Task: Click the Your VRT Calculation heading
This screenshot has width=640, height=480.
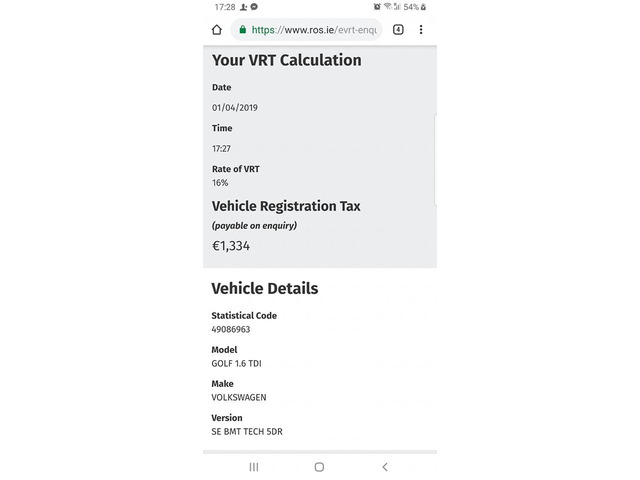Action: click(286, 60)
